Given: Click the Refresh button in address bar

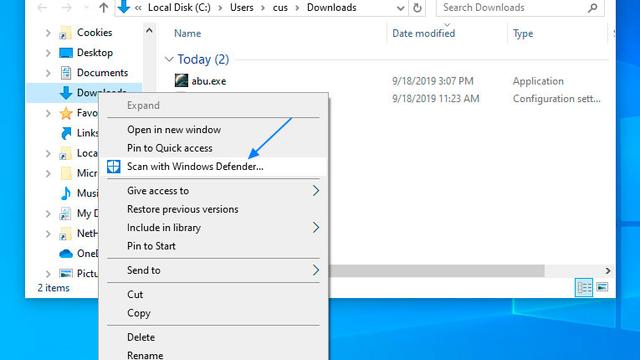Looking at the screenshot, I should click(417, 8).
